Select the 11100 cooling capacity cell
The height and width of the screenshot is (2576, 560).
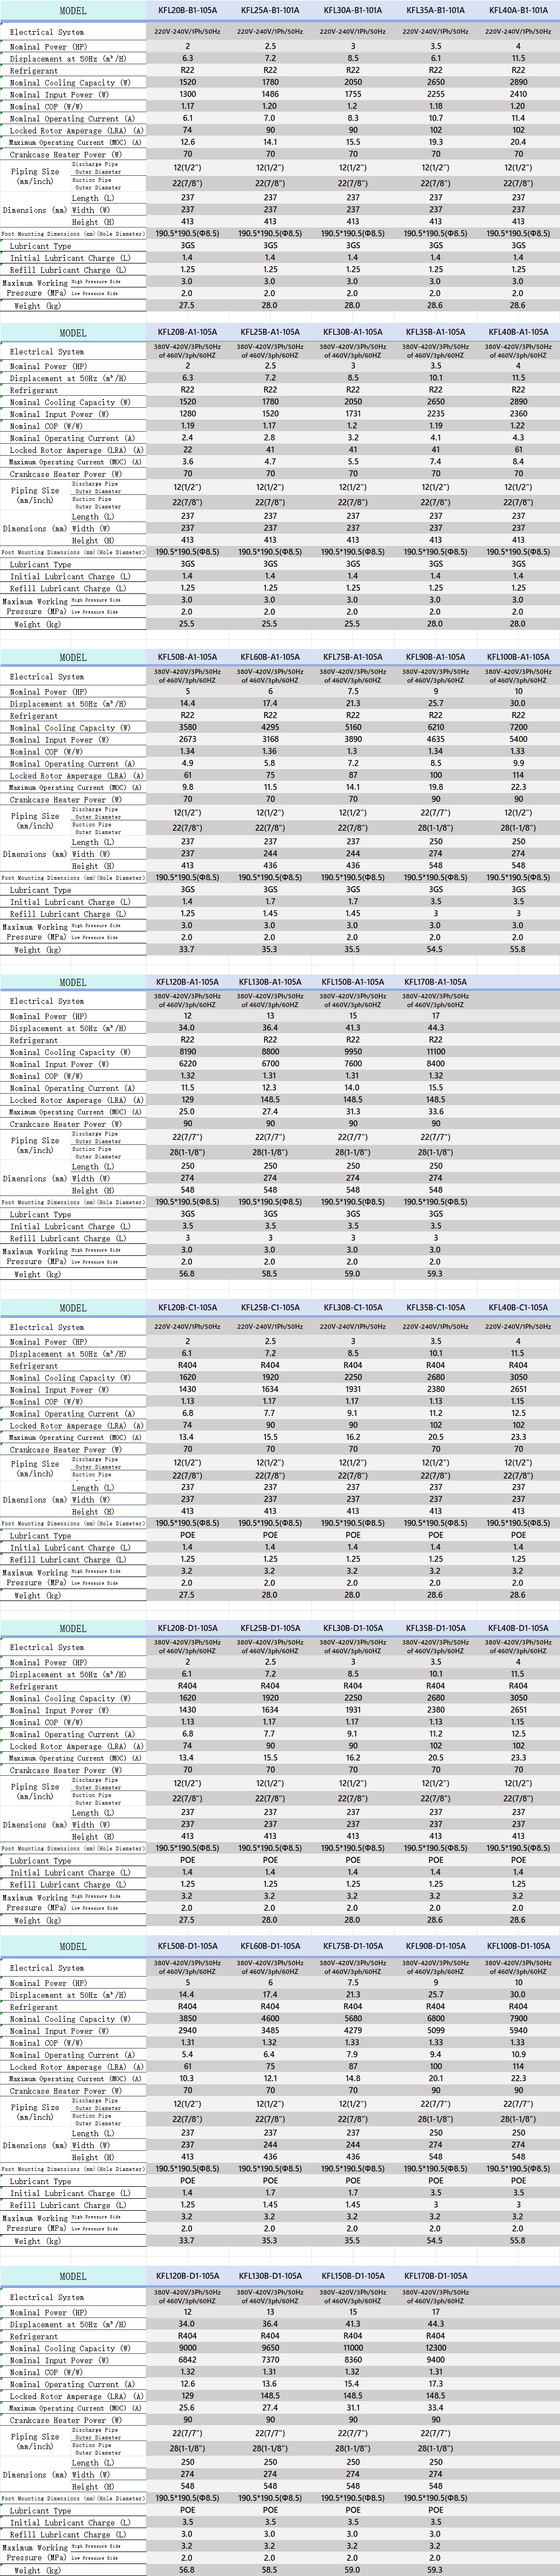click(435, 1052)
